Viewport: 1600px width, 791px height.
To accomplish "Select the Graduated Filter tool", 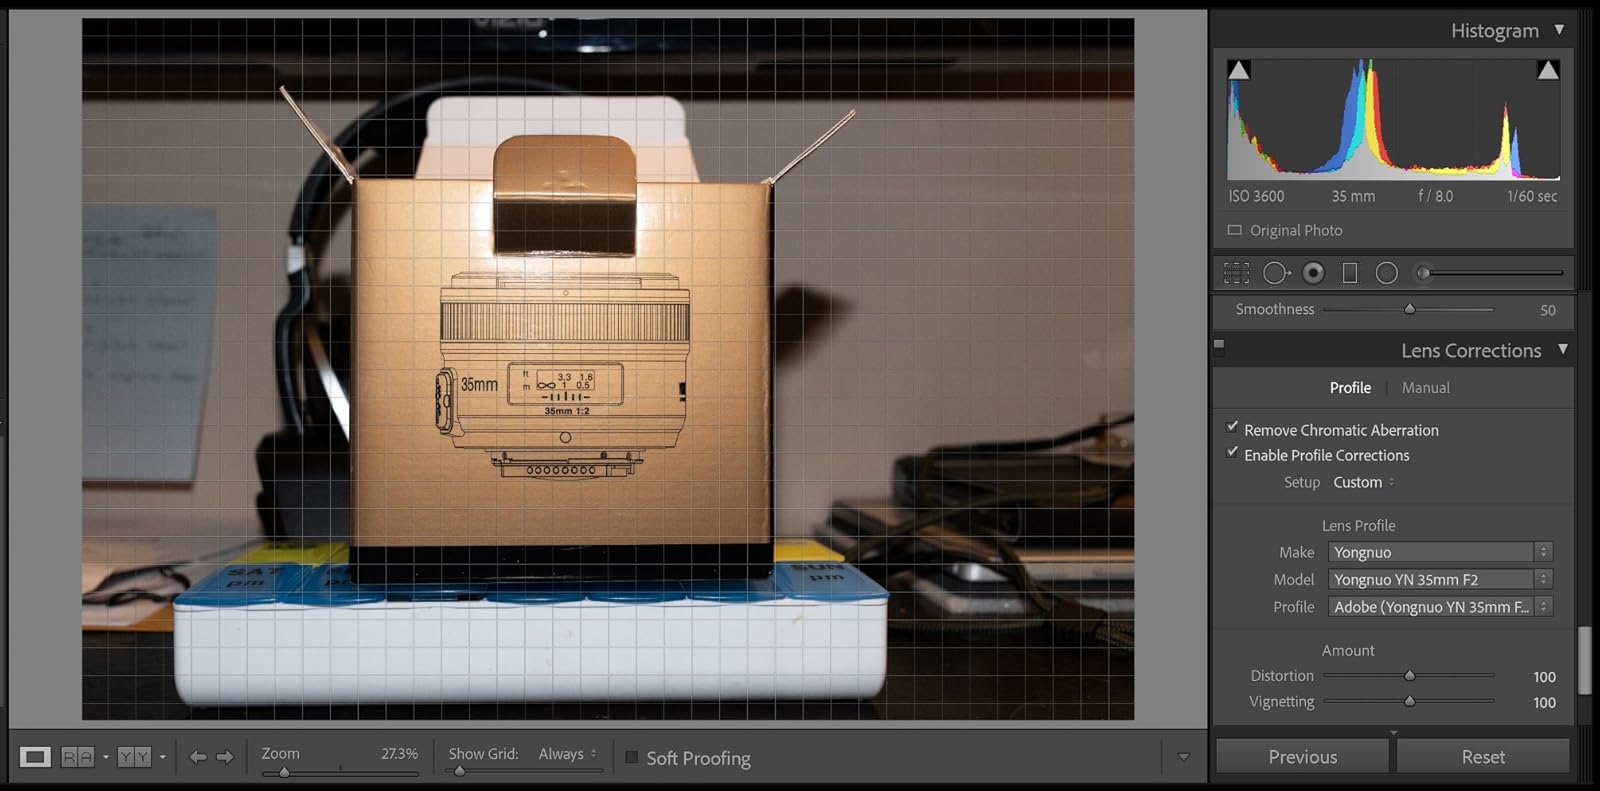I will [1350, 273].
